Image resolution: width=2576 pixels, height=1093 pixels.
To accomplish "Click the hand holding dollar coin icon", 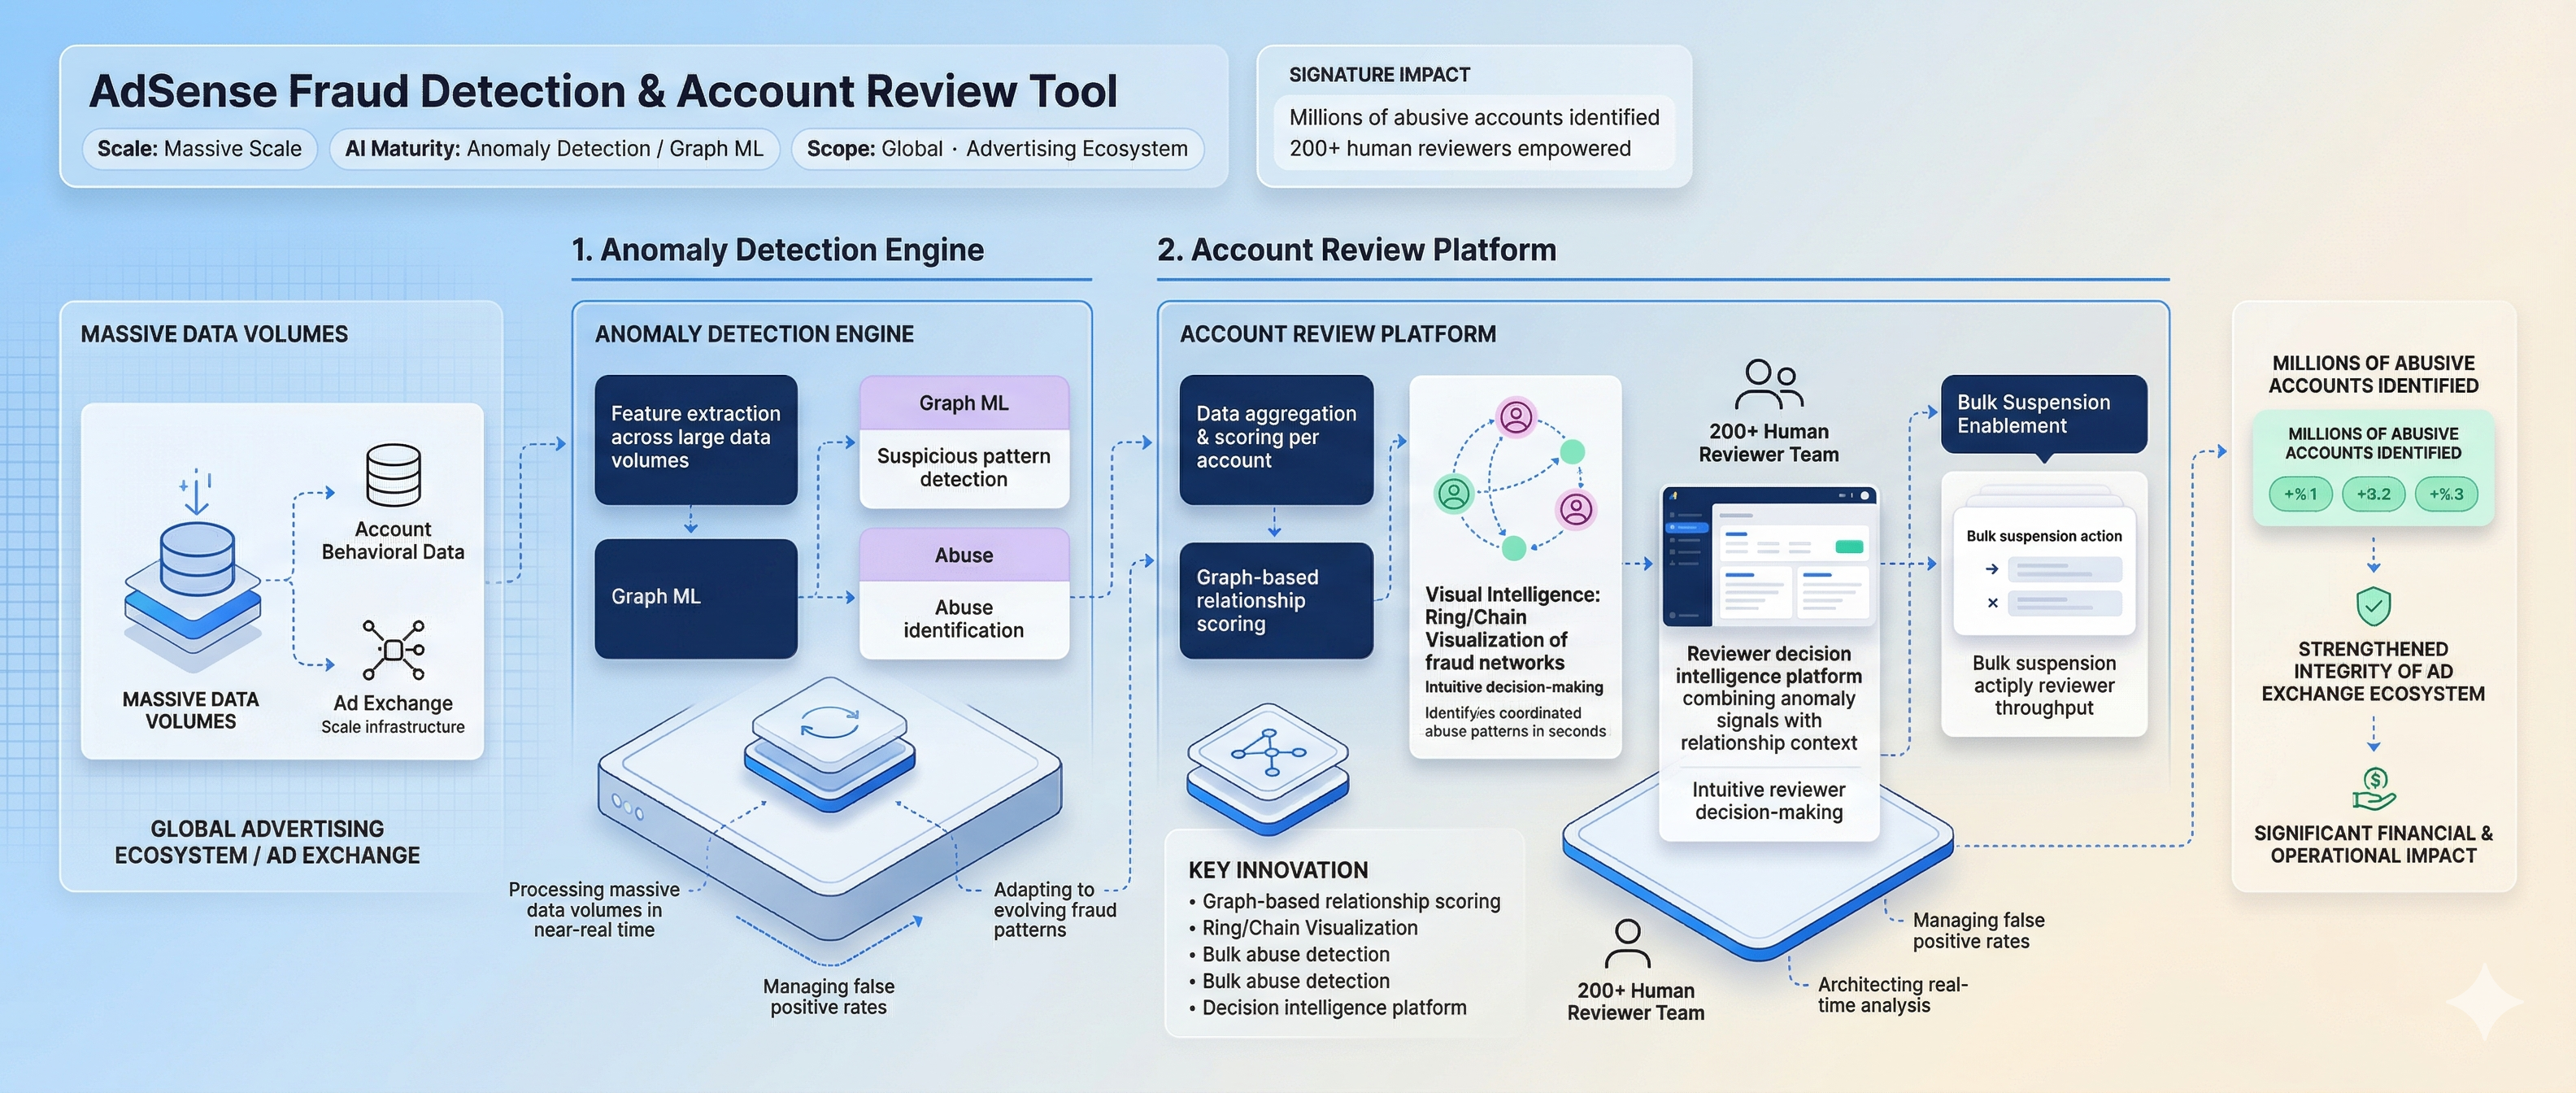I will click(2373, 788).
